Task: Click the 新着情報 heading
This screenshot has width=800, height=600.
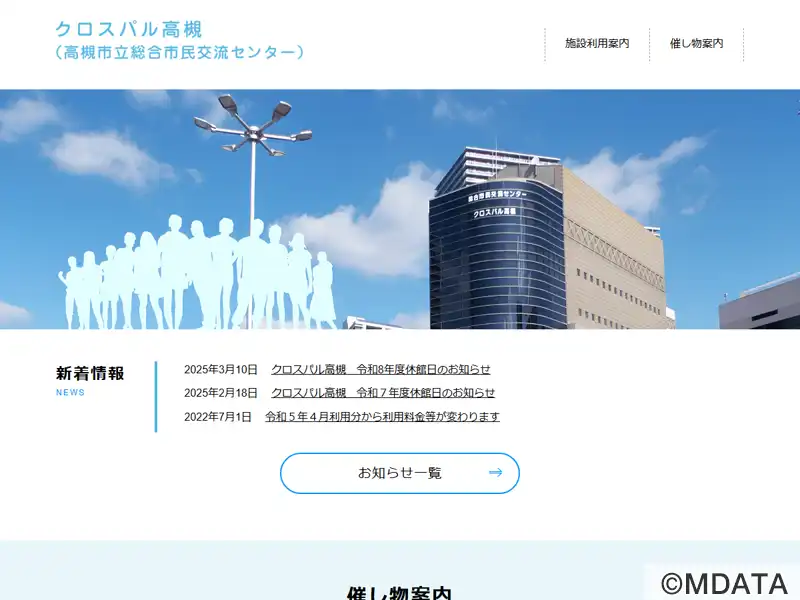Action: click(90, 373)
